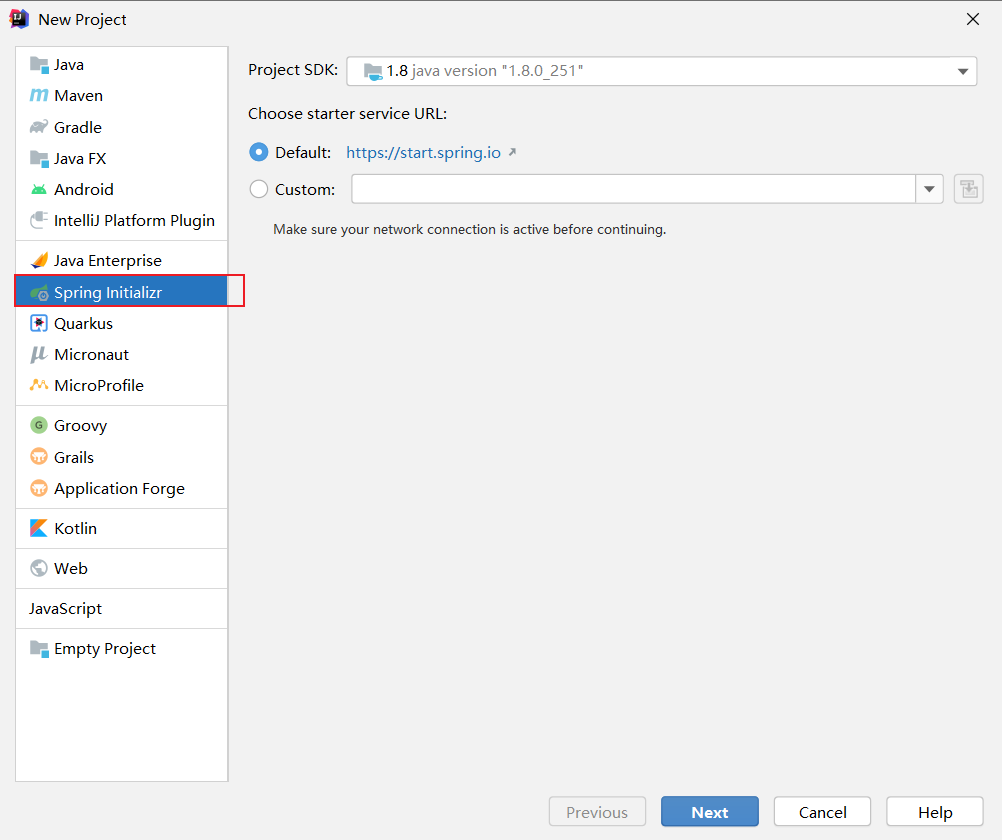Screen dimensions: 1002x840
Task: Click the Previous button
Action: [597, 812]
